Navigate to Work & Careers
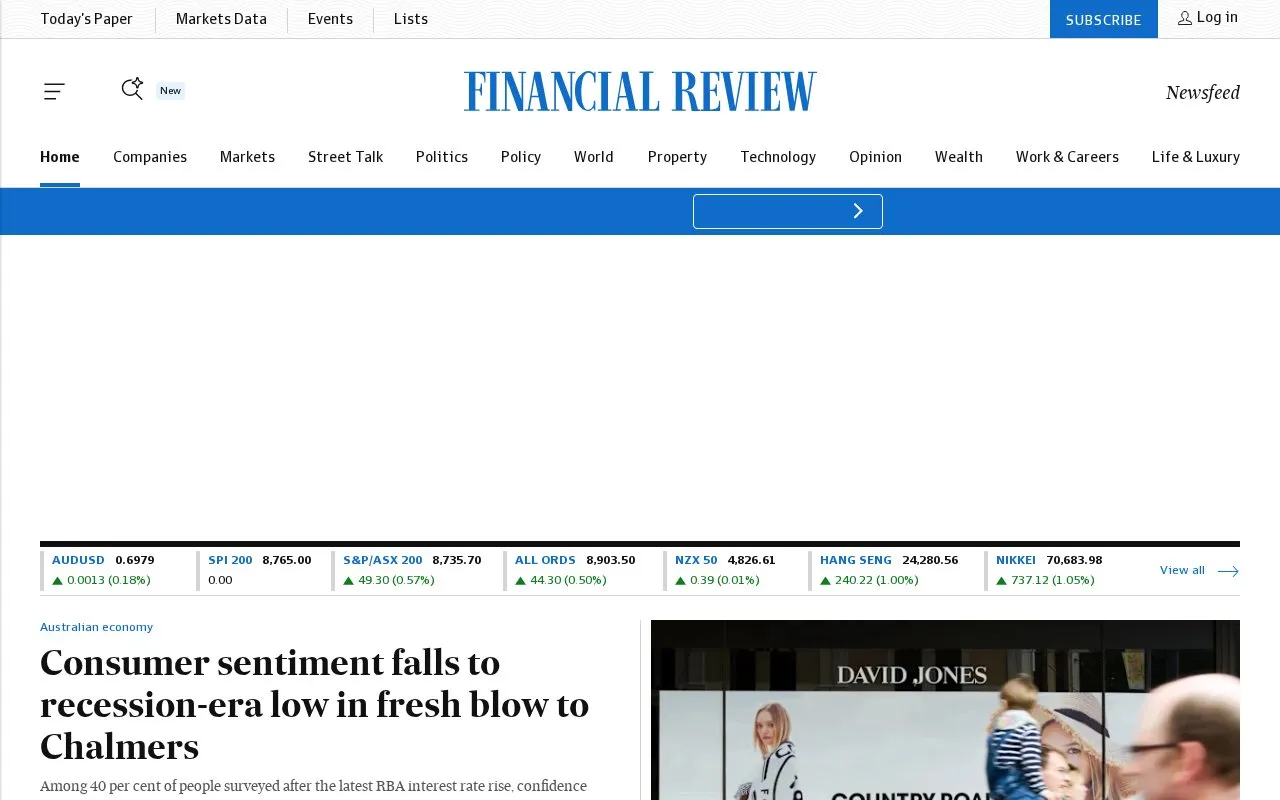 pyautogui.click(x=1067, y=157)
